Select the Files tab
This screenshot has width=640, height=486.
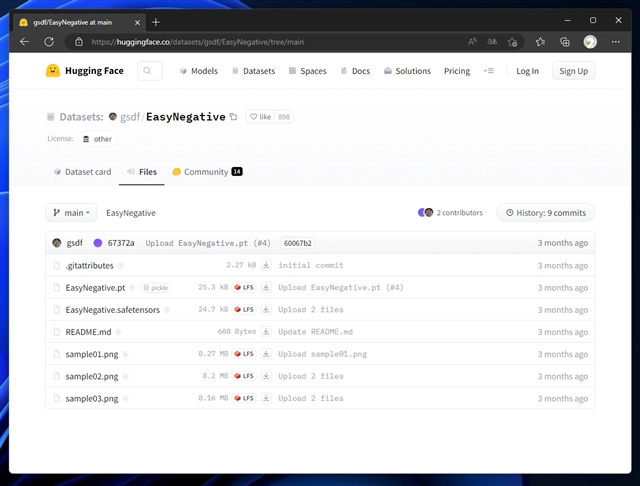pyautogui.click(x=142, y=172)
